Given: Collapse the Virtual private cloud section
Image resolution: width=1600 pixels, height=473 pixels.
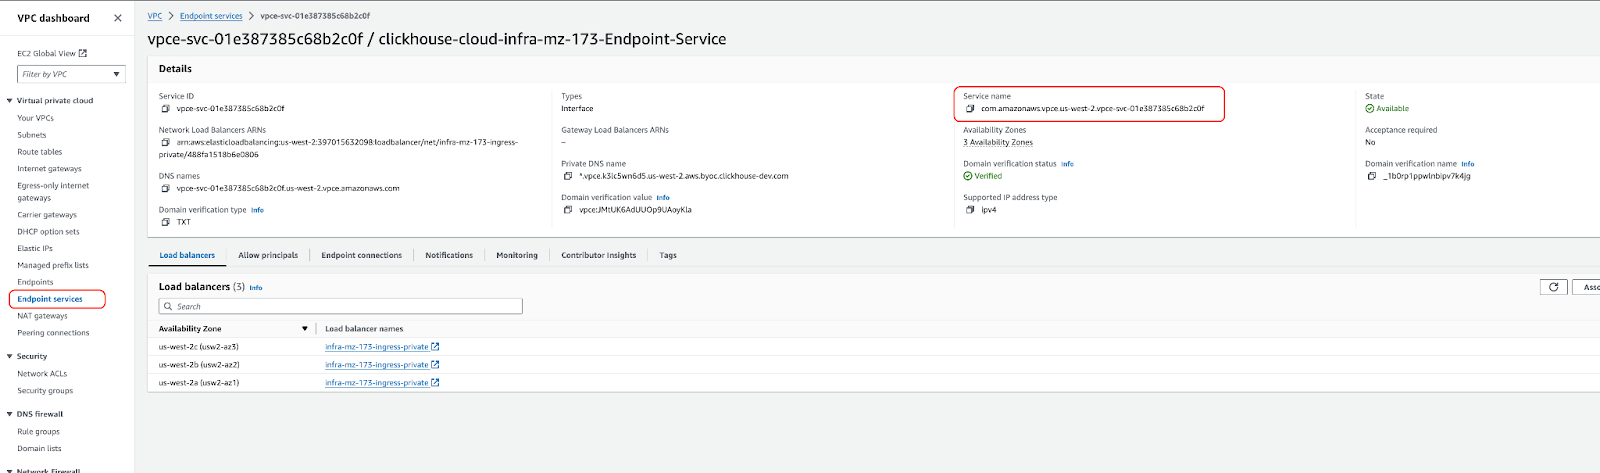Looking at the screenshot, I should click(10, 101).
